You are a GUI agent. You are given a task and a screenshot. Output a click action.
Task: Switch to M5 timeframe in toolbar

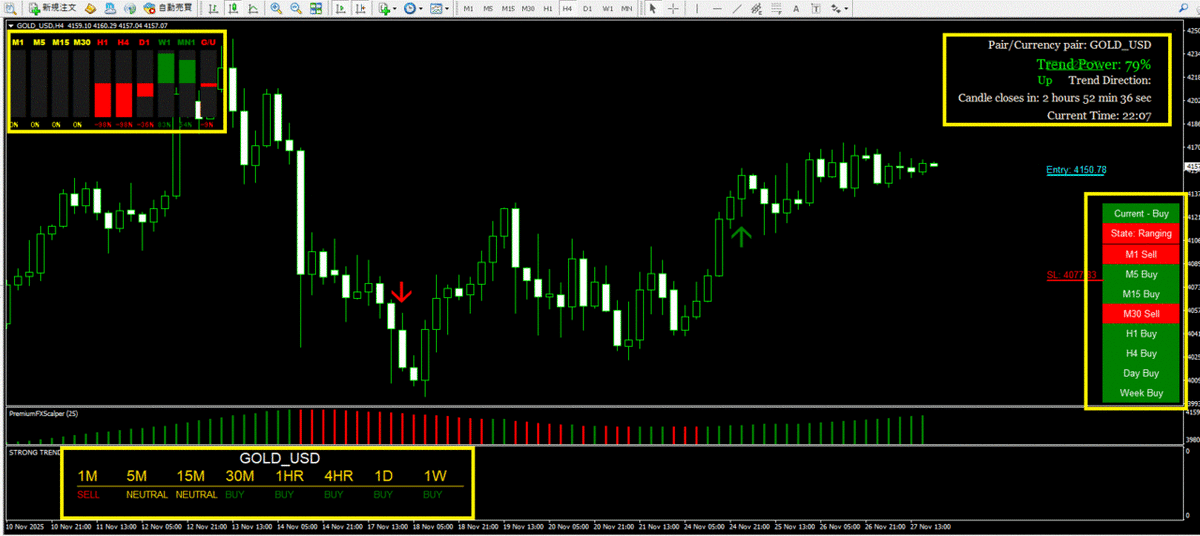[488, 8]
